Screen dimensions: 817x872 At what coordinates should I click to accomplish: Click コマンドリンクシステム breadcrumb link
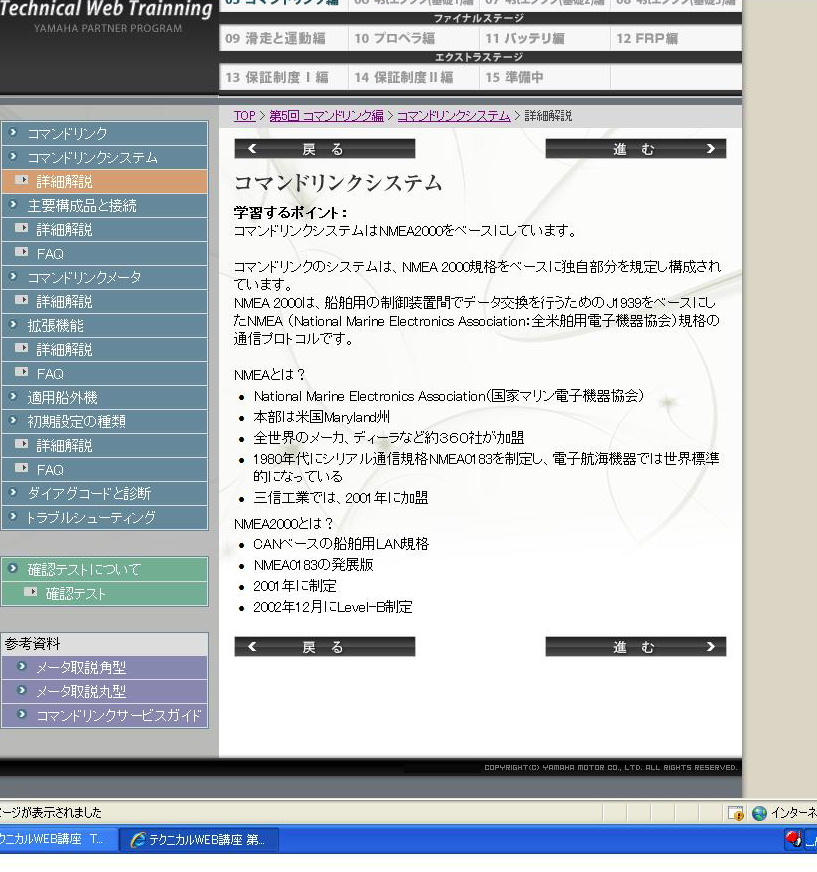pyautogui.click(x=453, y=116)
